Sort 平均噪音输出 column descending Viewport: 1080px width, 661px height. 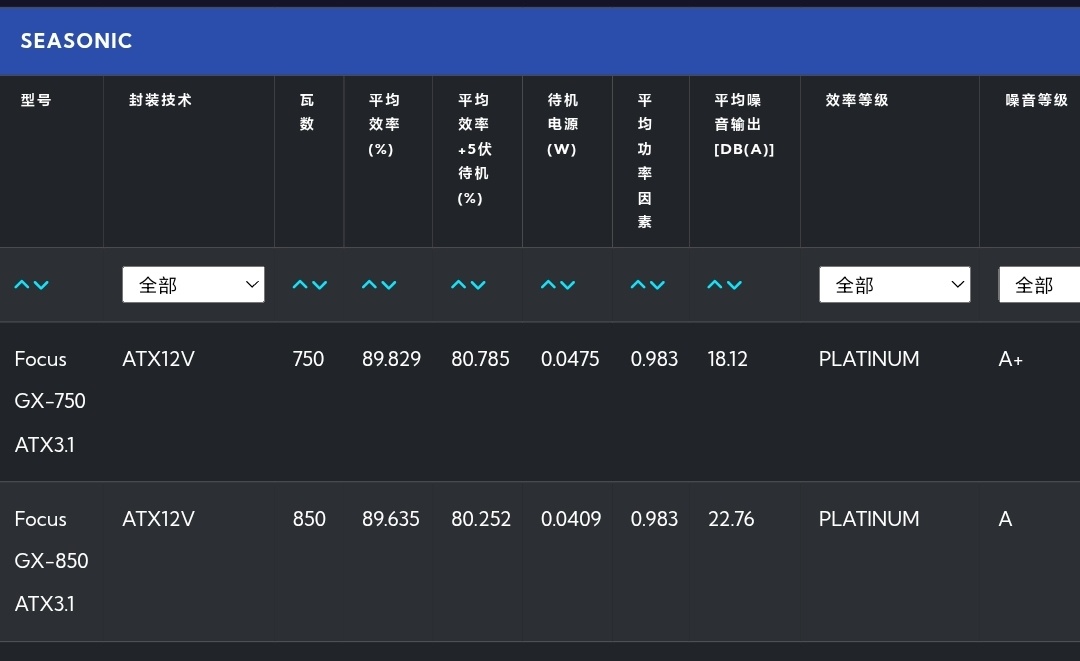tap(735, 285)
